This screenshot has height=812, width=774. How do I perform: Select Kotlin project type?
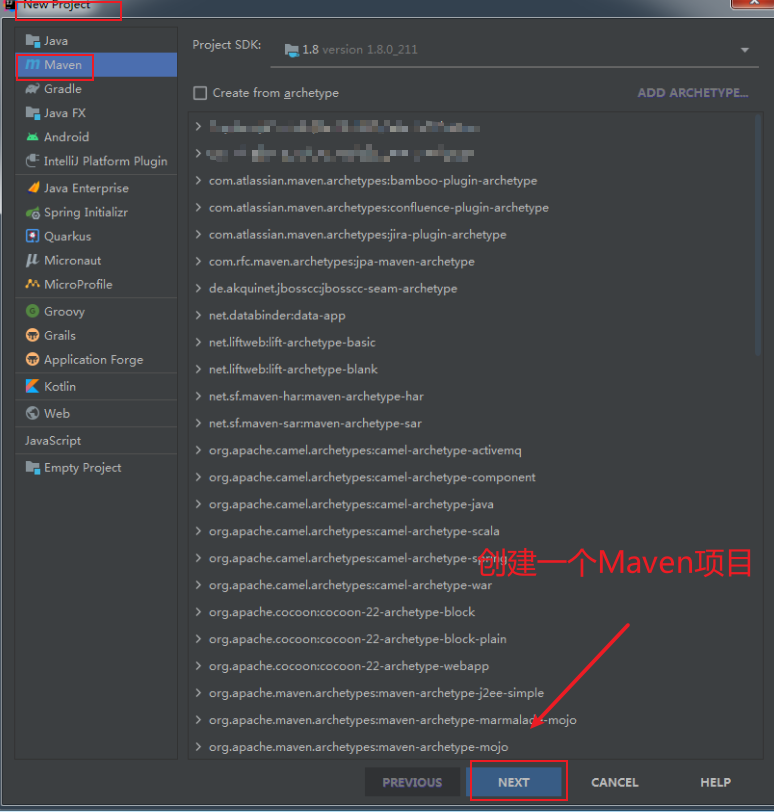tap(96, 386)
